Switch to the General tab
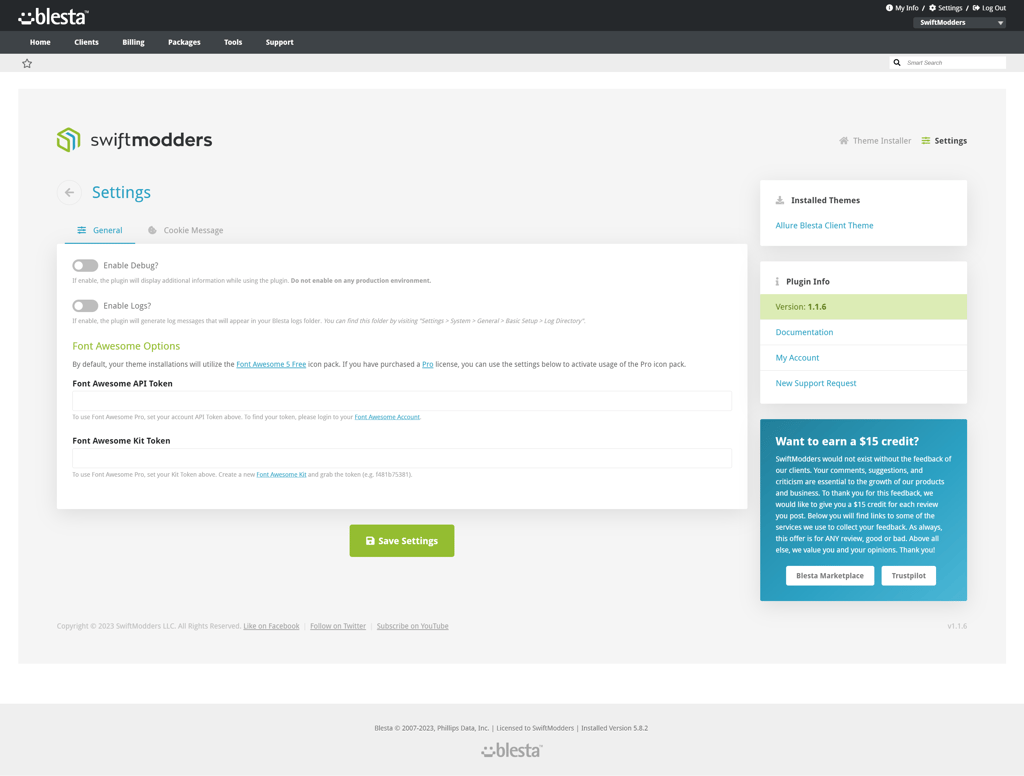Viewport: 1024px width, 776px height. click(100, 230)
